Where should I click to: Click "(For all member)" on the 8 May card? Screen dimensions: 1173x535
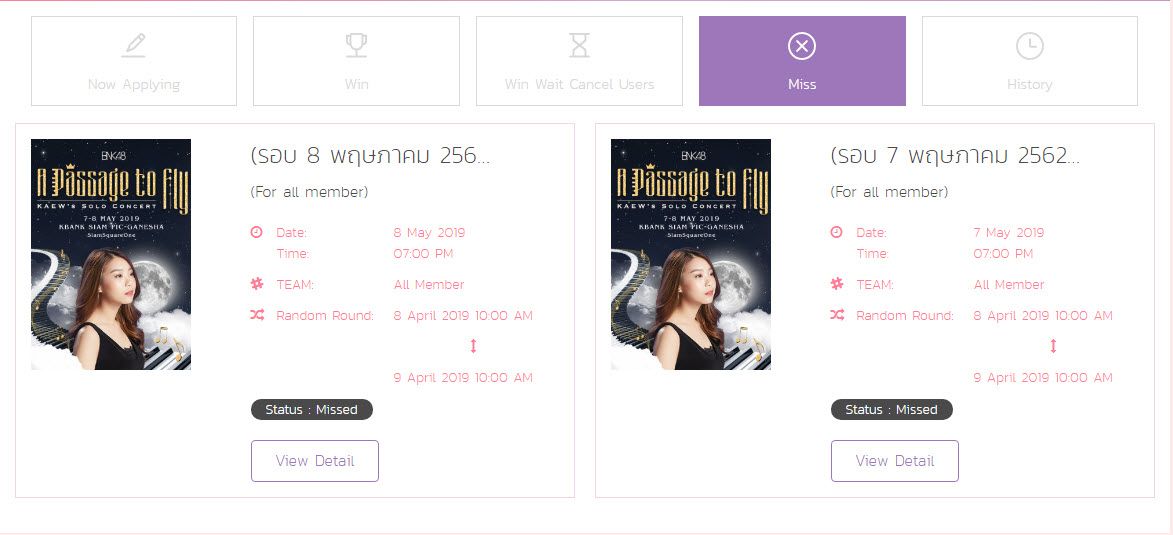coord(310,192)
